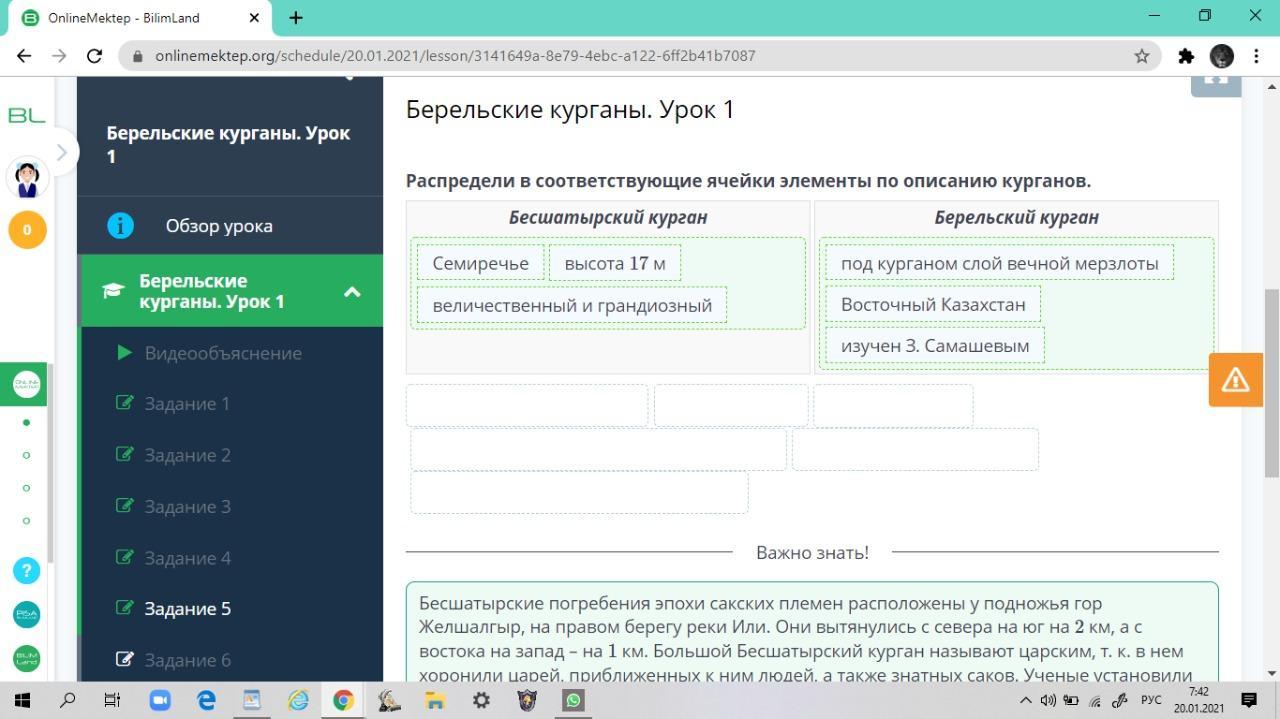Expand sidebar with the right arrow toggle
This screenshot has width=1280, height=719.
point(62,152)
